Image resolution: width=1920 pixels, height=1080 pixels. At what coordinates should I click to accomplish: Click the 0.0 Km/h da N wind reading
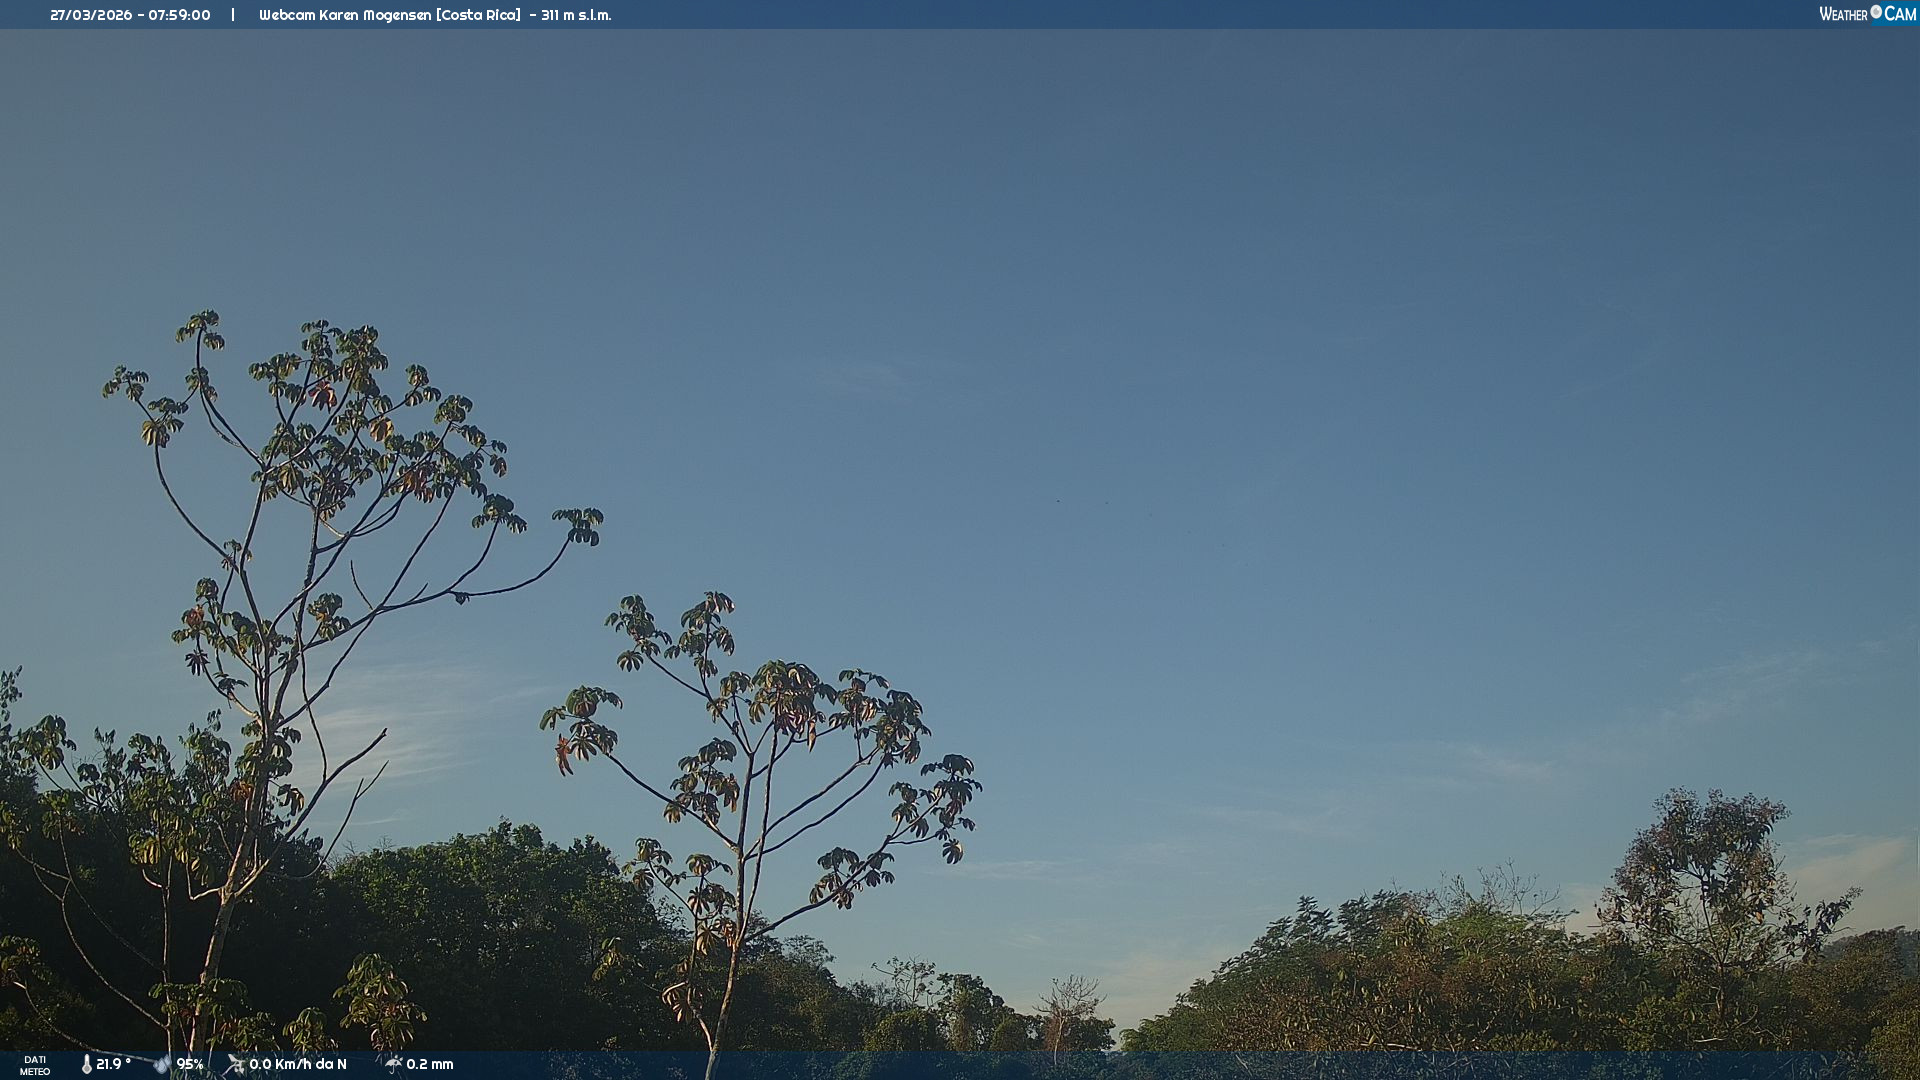(x=298, y=1065)
